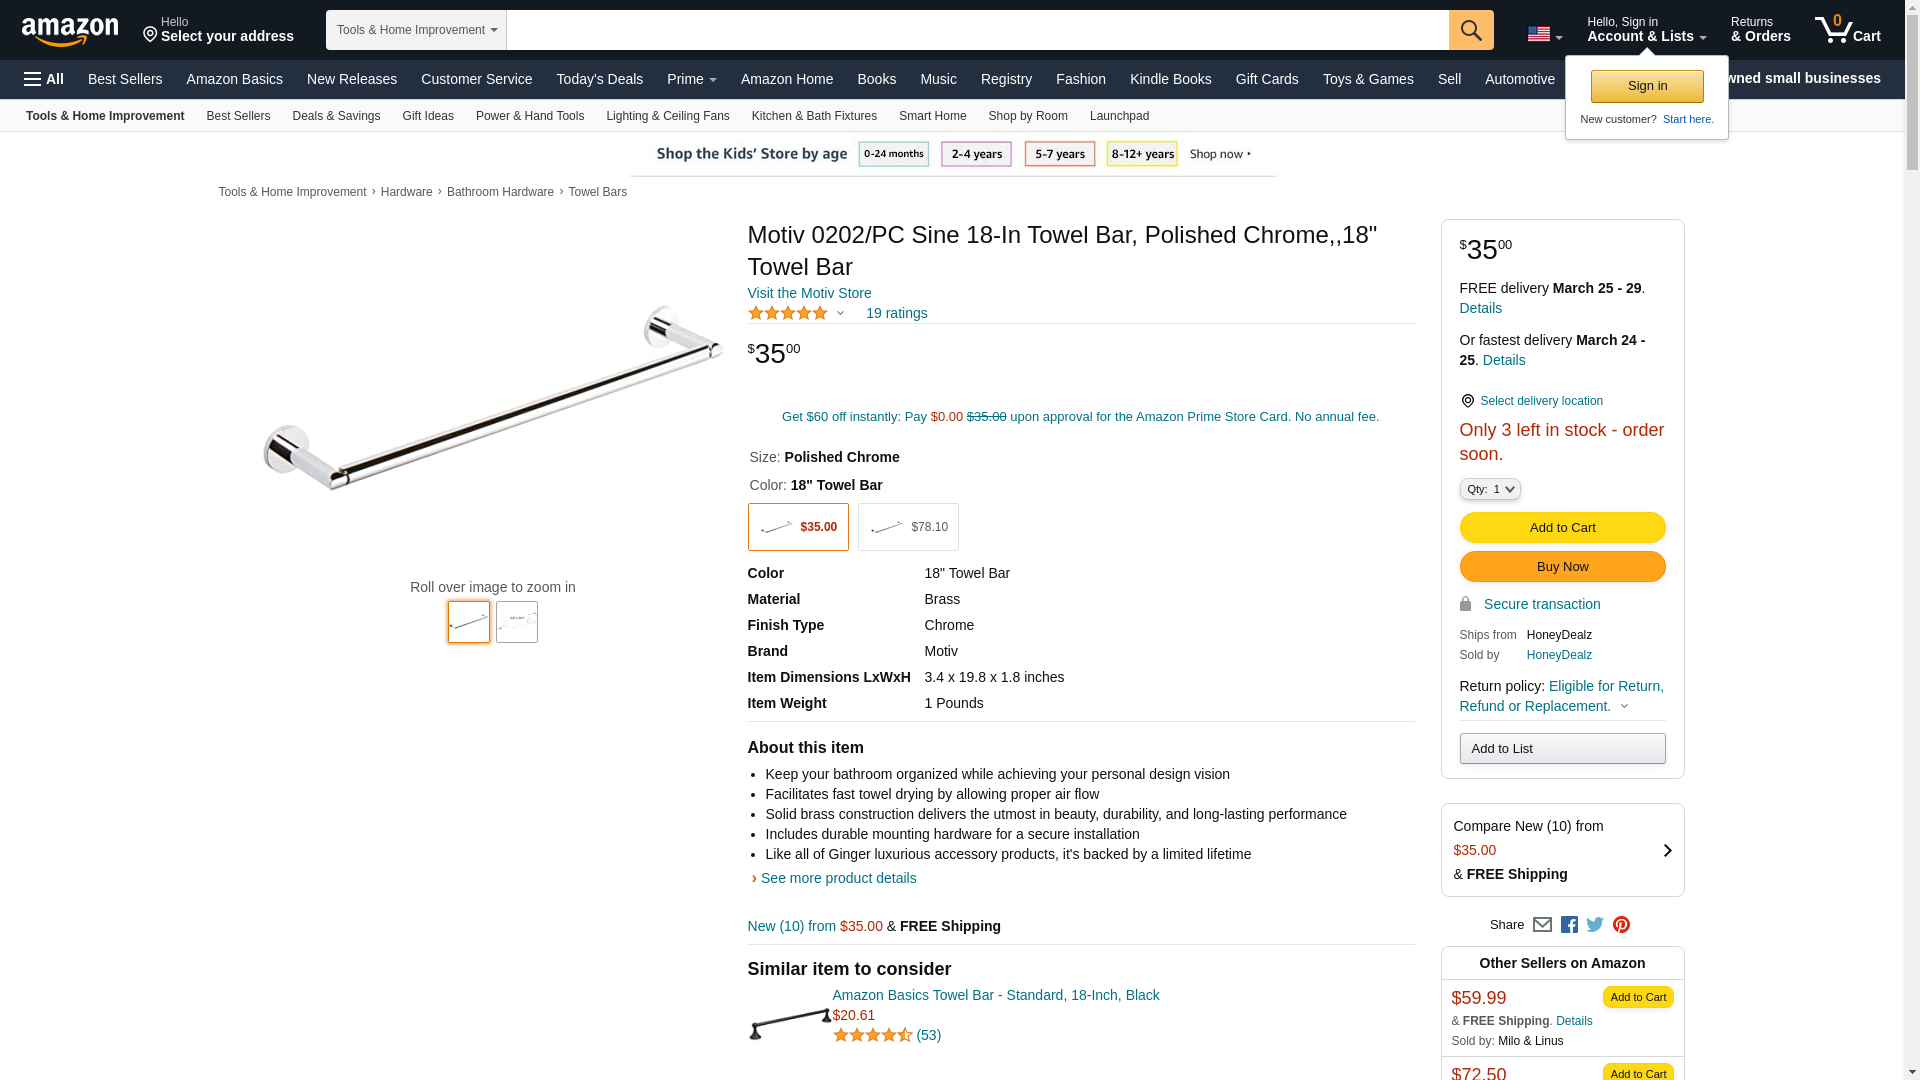Open the country flag language selector
The height and width of the screenshot is (1080, 1920).
[x=1544, y=35]
